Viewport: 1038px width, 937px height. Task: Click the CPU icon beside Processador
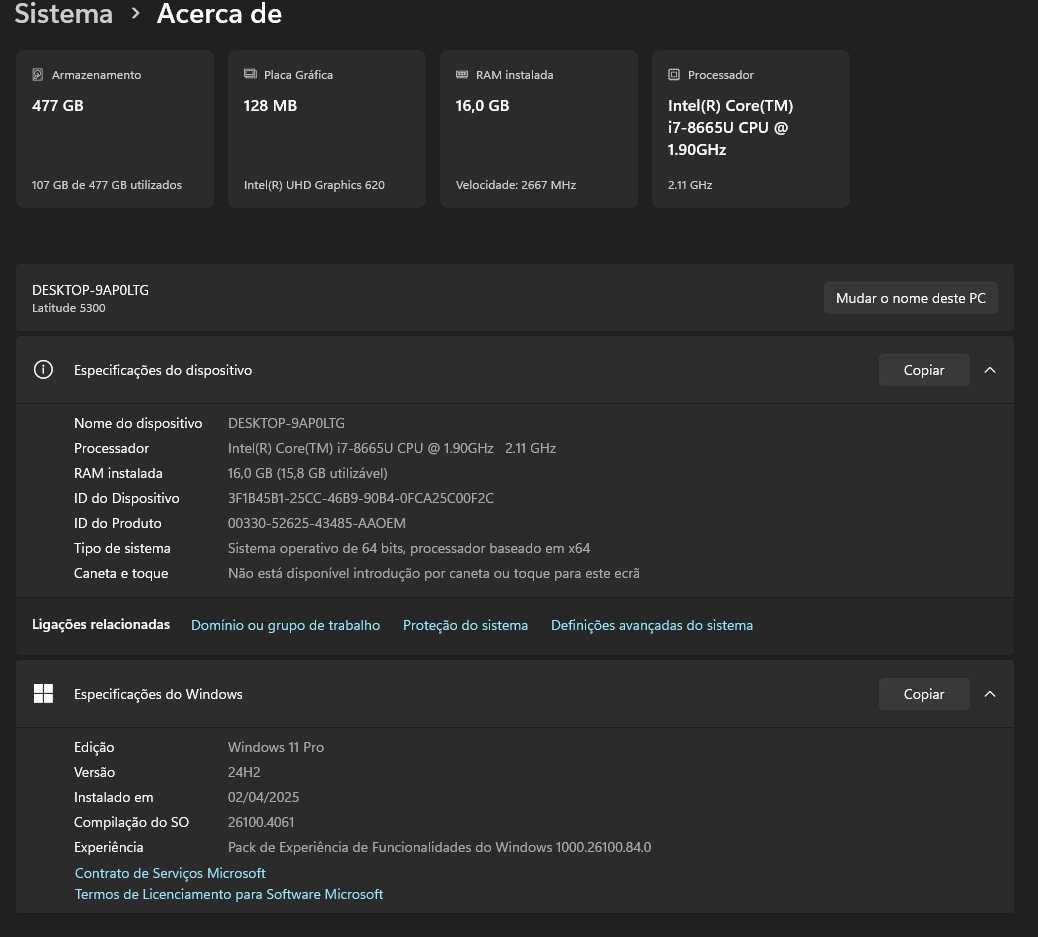coord(674,74)
